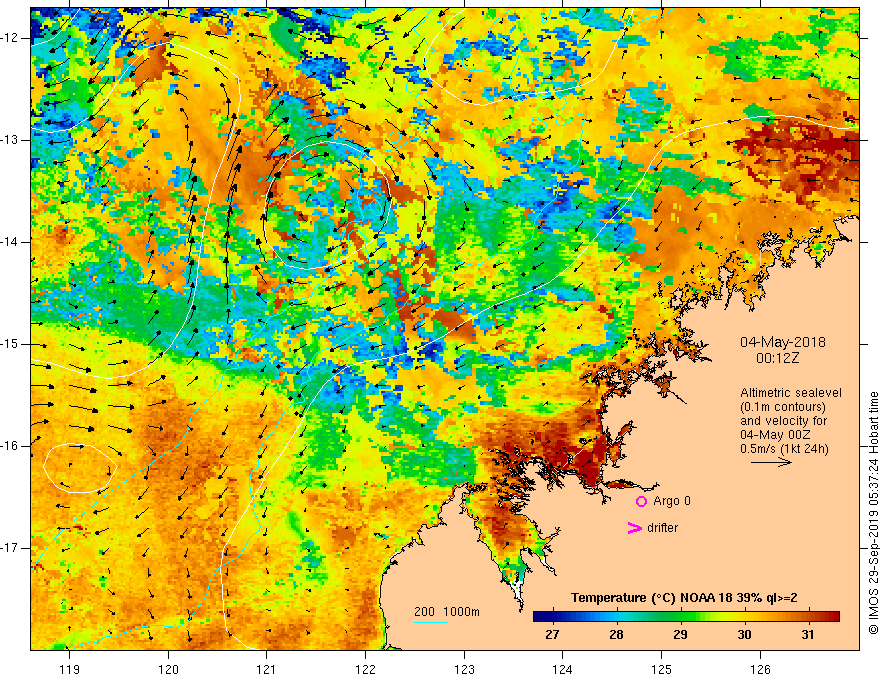Click the 'Argo 0' legend label

coord(672,501)
